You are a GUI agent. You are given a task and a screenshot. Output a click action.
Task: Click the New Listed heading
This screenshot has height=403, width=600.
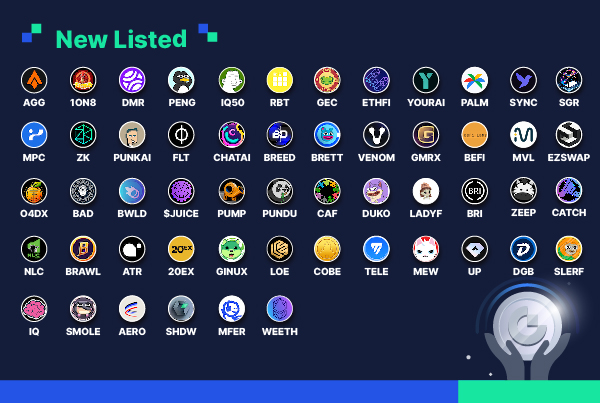coord(121,39)
